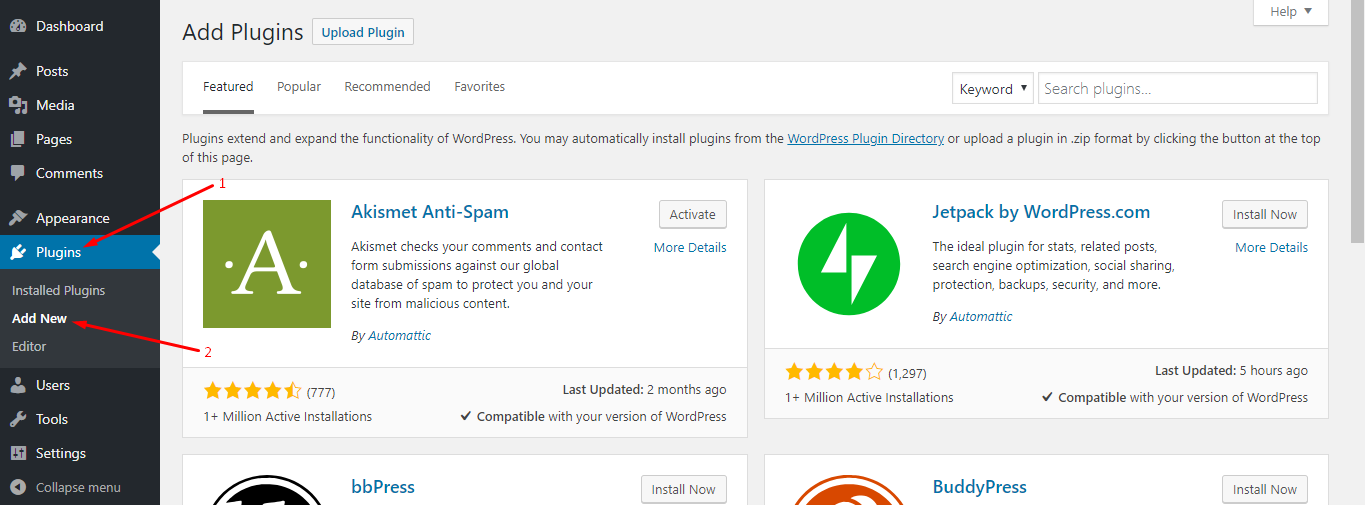This screenshot has height=505, width=1365.
Task: Open the Keyword search type dropdown
Action: click(992, 88)
